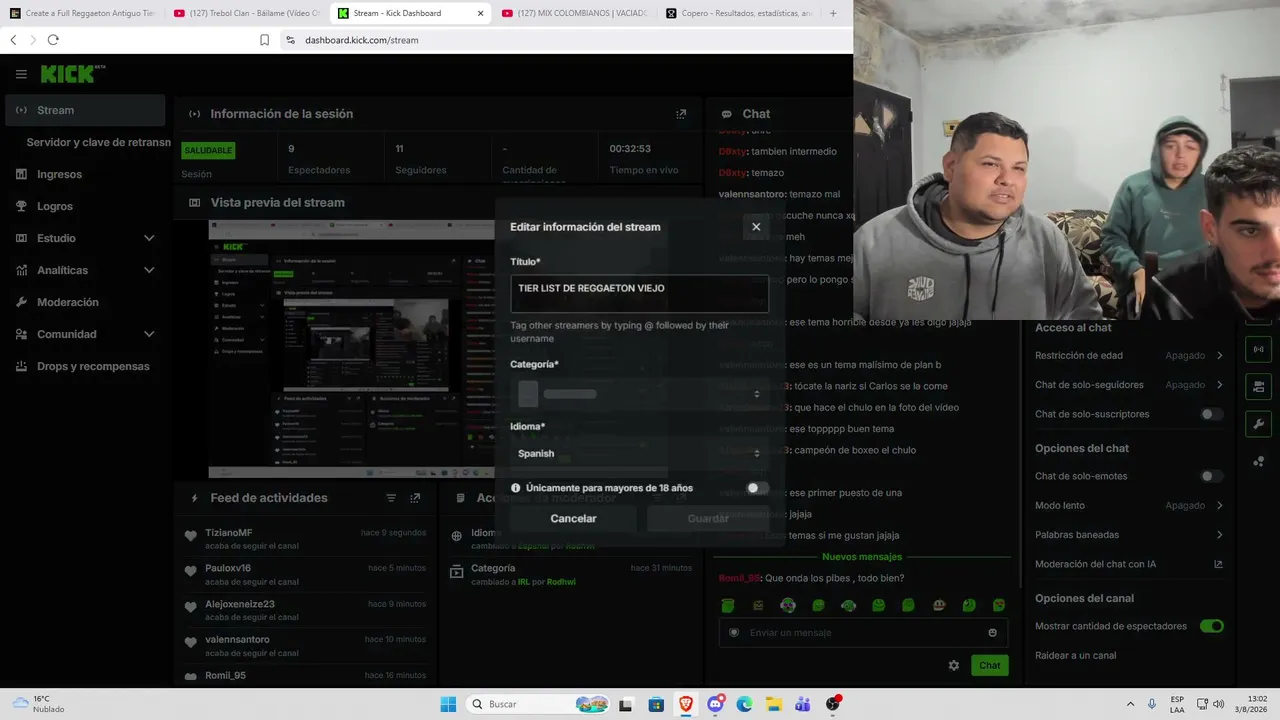Open Servidor y clave de retransmisión
The width and height of the screenshot is (1280, 720).
pyautogui.click(x=98, y=142)
